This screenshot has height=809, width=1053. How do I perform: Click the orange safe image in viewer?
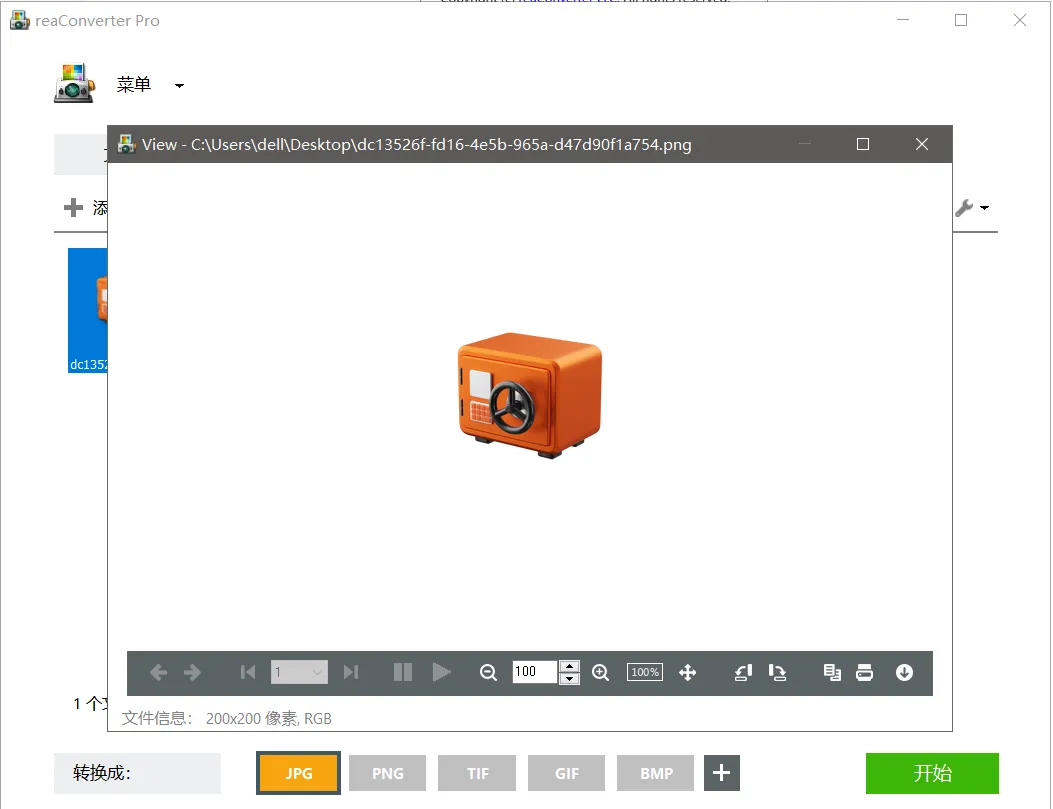[x=530, y=395]
